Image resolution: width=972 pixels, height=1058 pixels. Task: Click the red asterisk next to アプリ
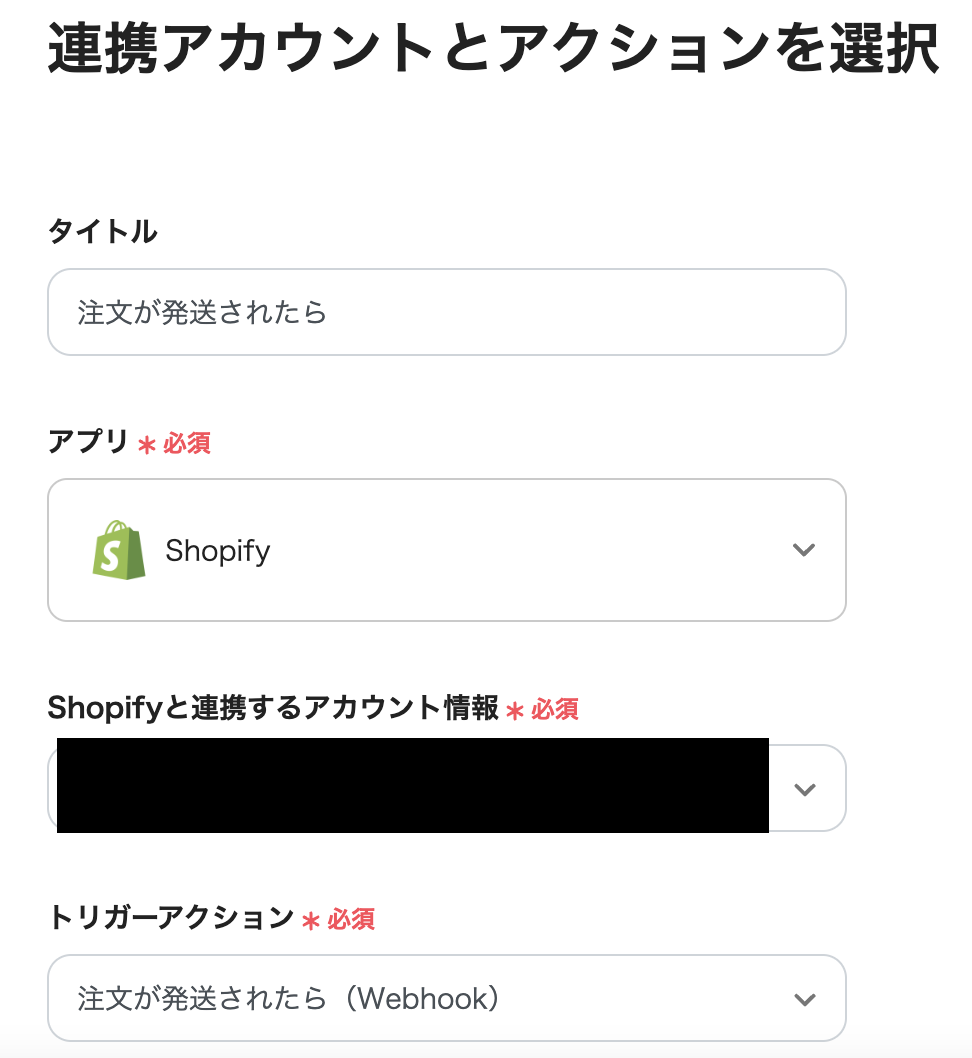coord(147,445)
